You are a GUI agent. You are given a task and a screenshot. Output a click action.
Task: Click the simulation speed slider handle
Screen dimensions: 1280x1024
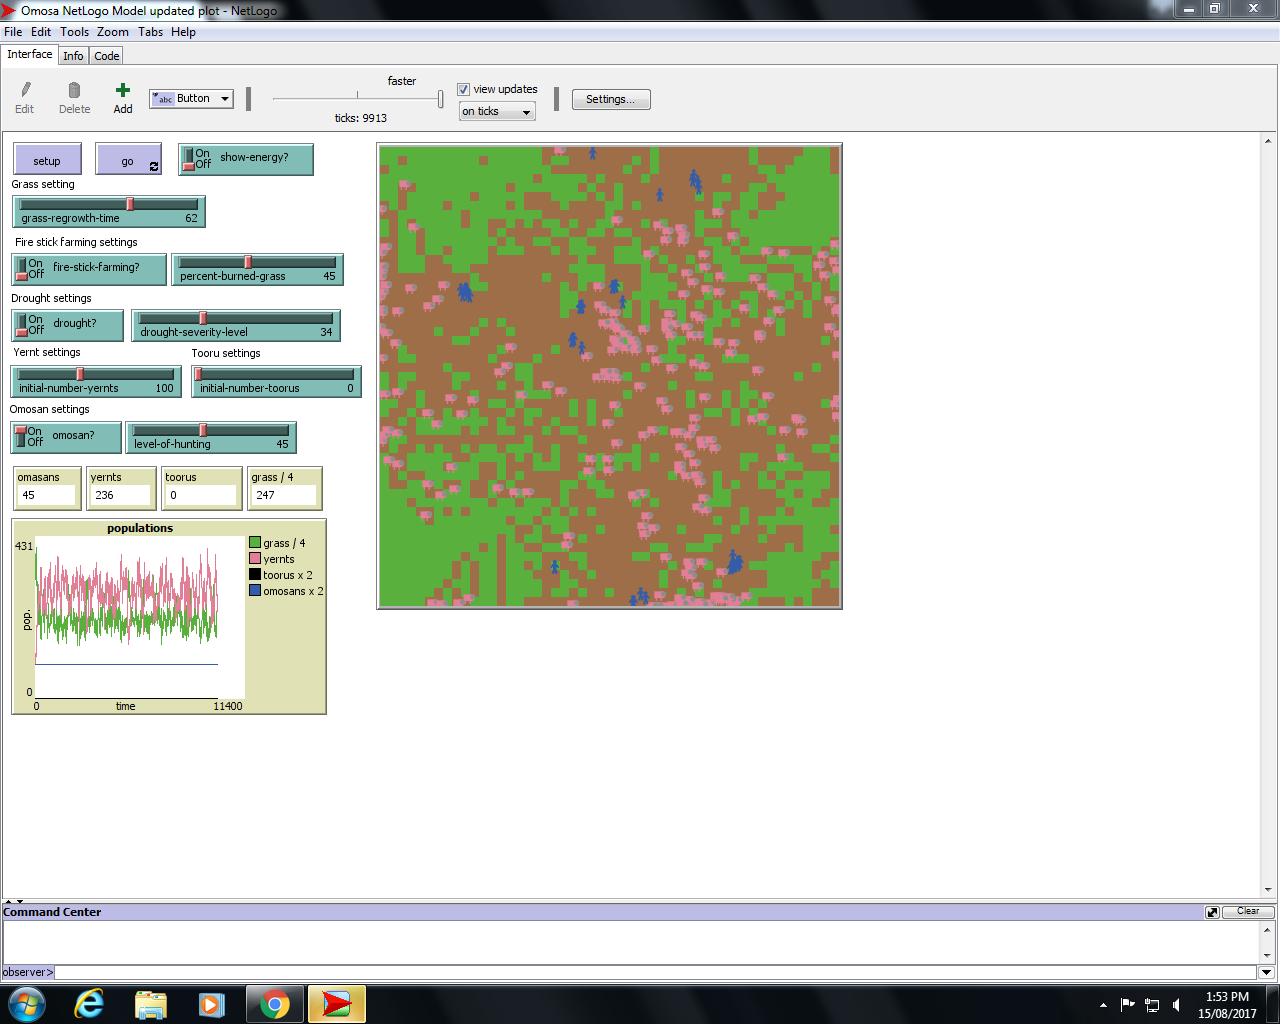[x=440, y=99]
